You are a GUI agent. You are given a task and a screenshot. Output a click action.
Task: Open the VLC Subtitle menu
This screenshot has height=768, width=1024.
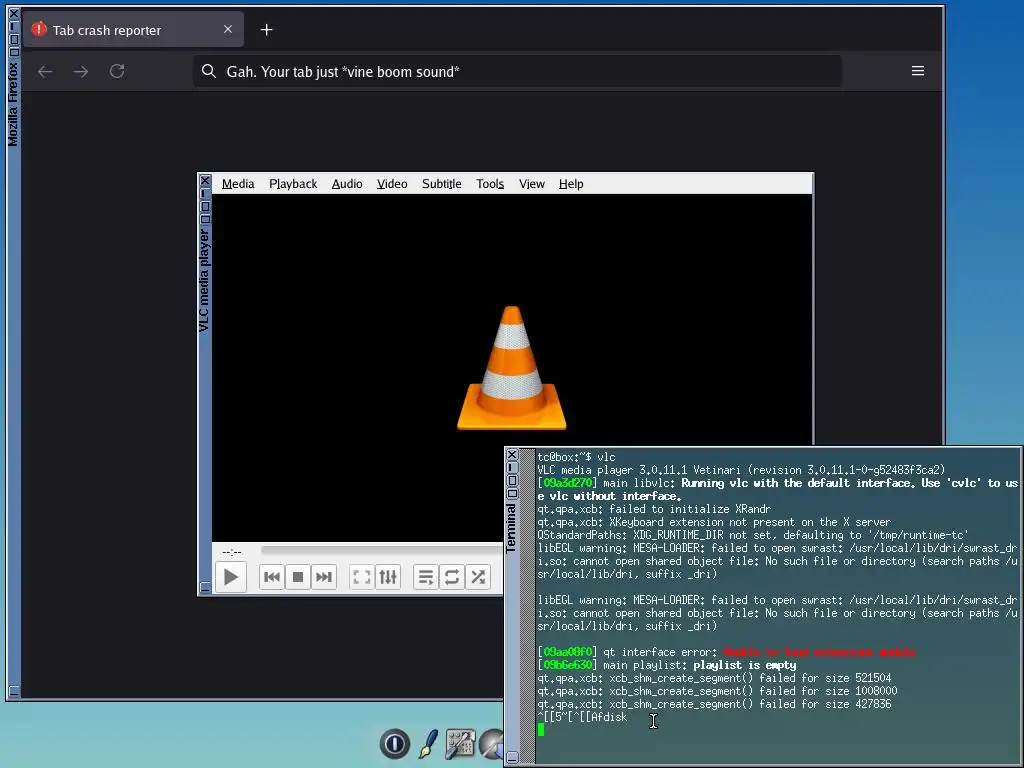pyautogui.click(x=441, y=184)
